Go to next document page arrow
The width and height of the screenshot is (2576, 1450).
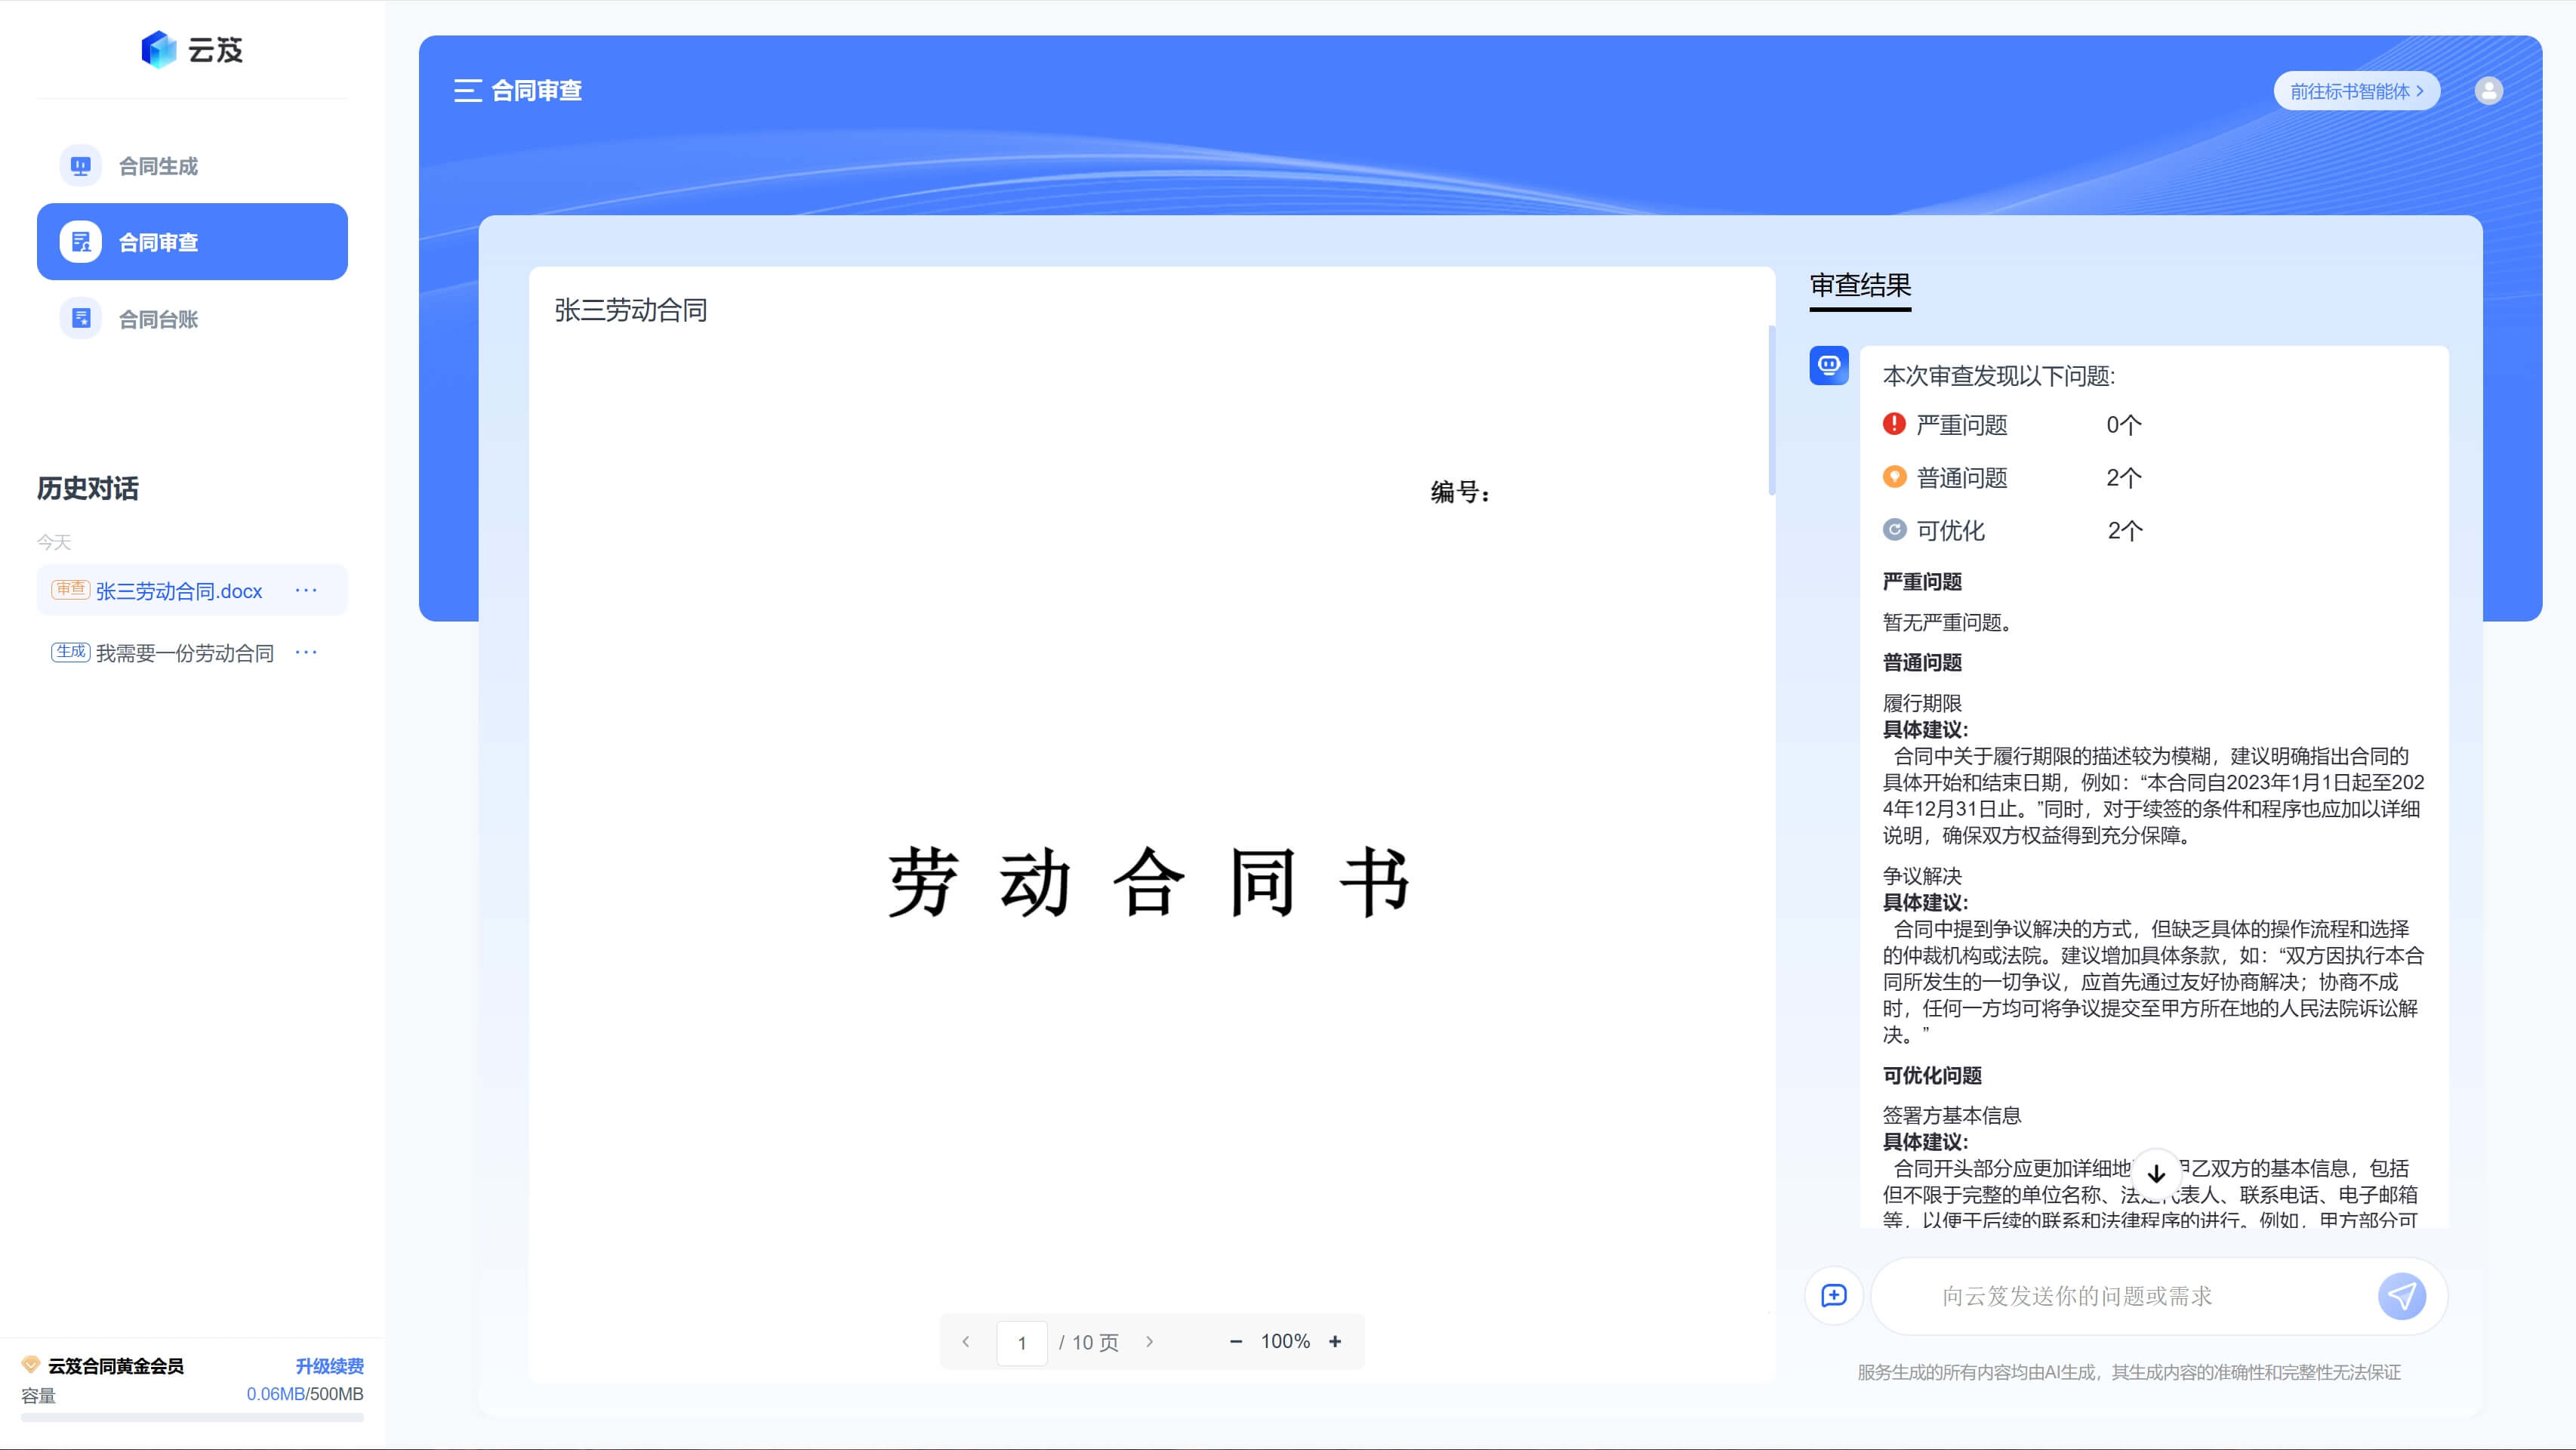(x=1150, y=1342)
